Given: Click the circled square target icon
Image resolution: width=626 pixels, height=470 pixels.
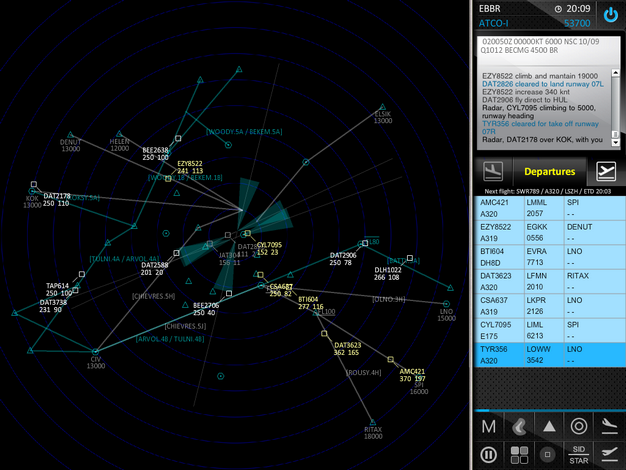Looking at the screenshot, I should pyautogui.click(x=548, y=454).
